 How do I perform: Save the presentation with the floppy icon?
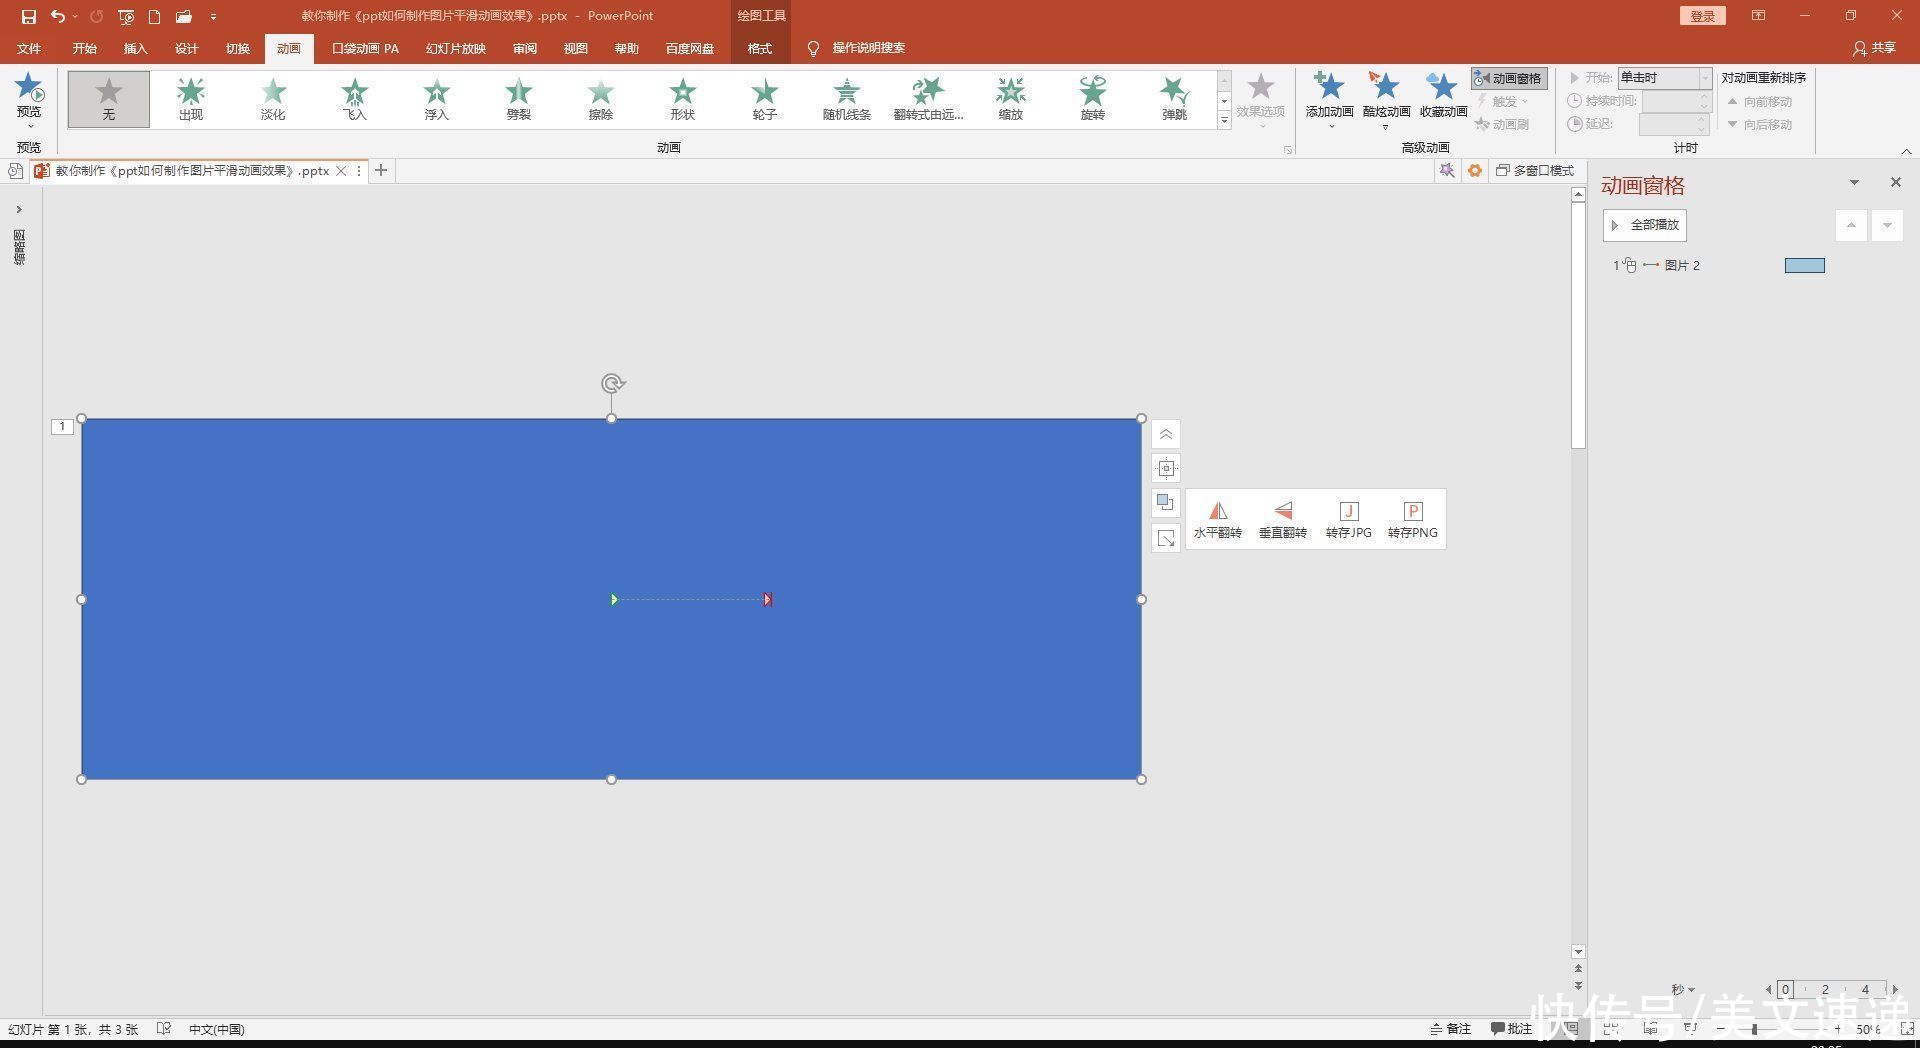[28, 16]
